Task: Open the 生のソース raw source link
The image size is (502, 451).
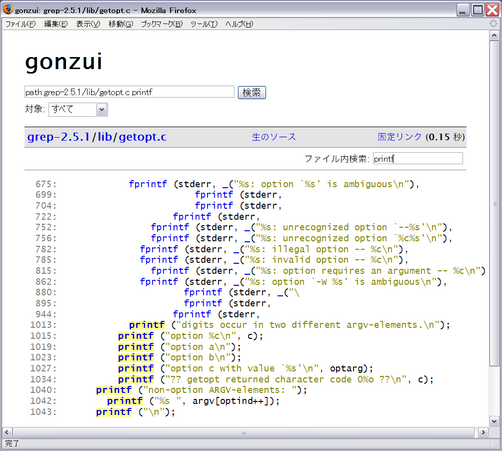Action: point(274,137)
